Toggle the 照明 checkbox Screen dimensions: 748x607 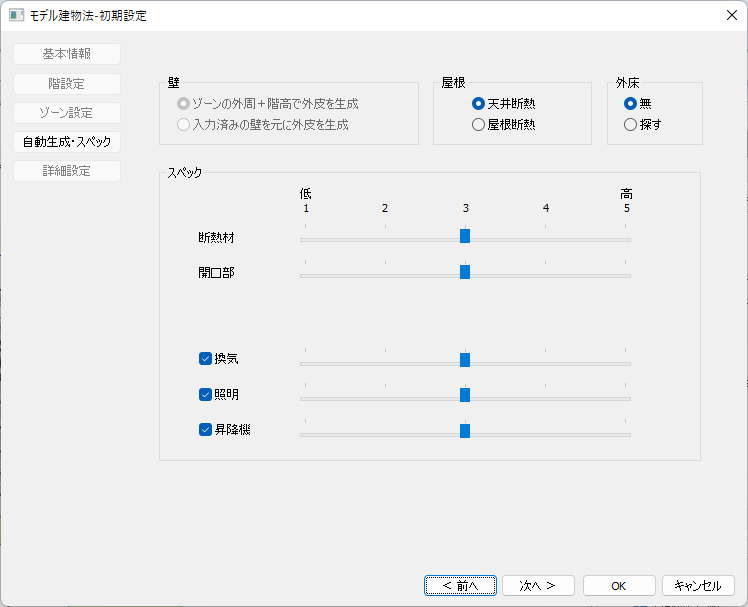coord(206,394)
